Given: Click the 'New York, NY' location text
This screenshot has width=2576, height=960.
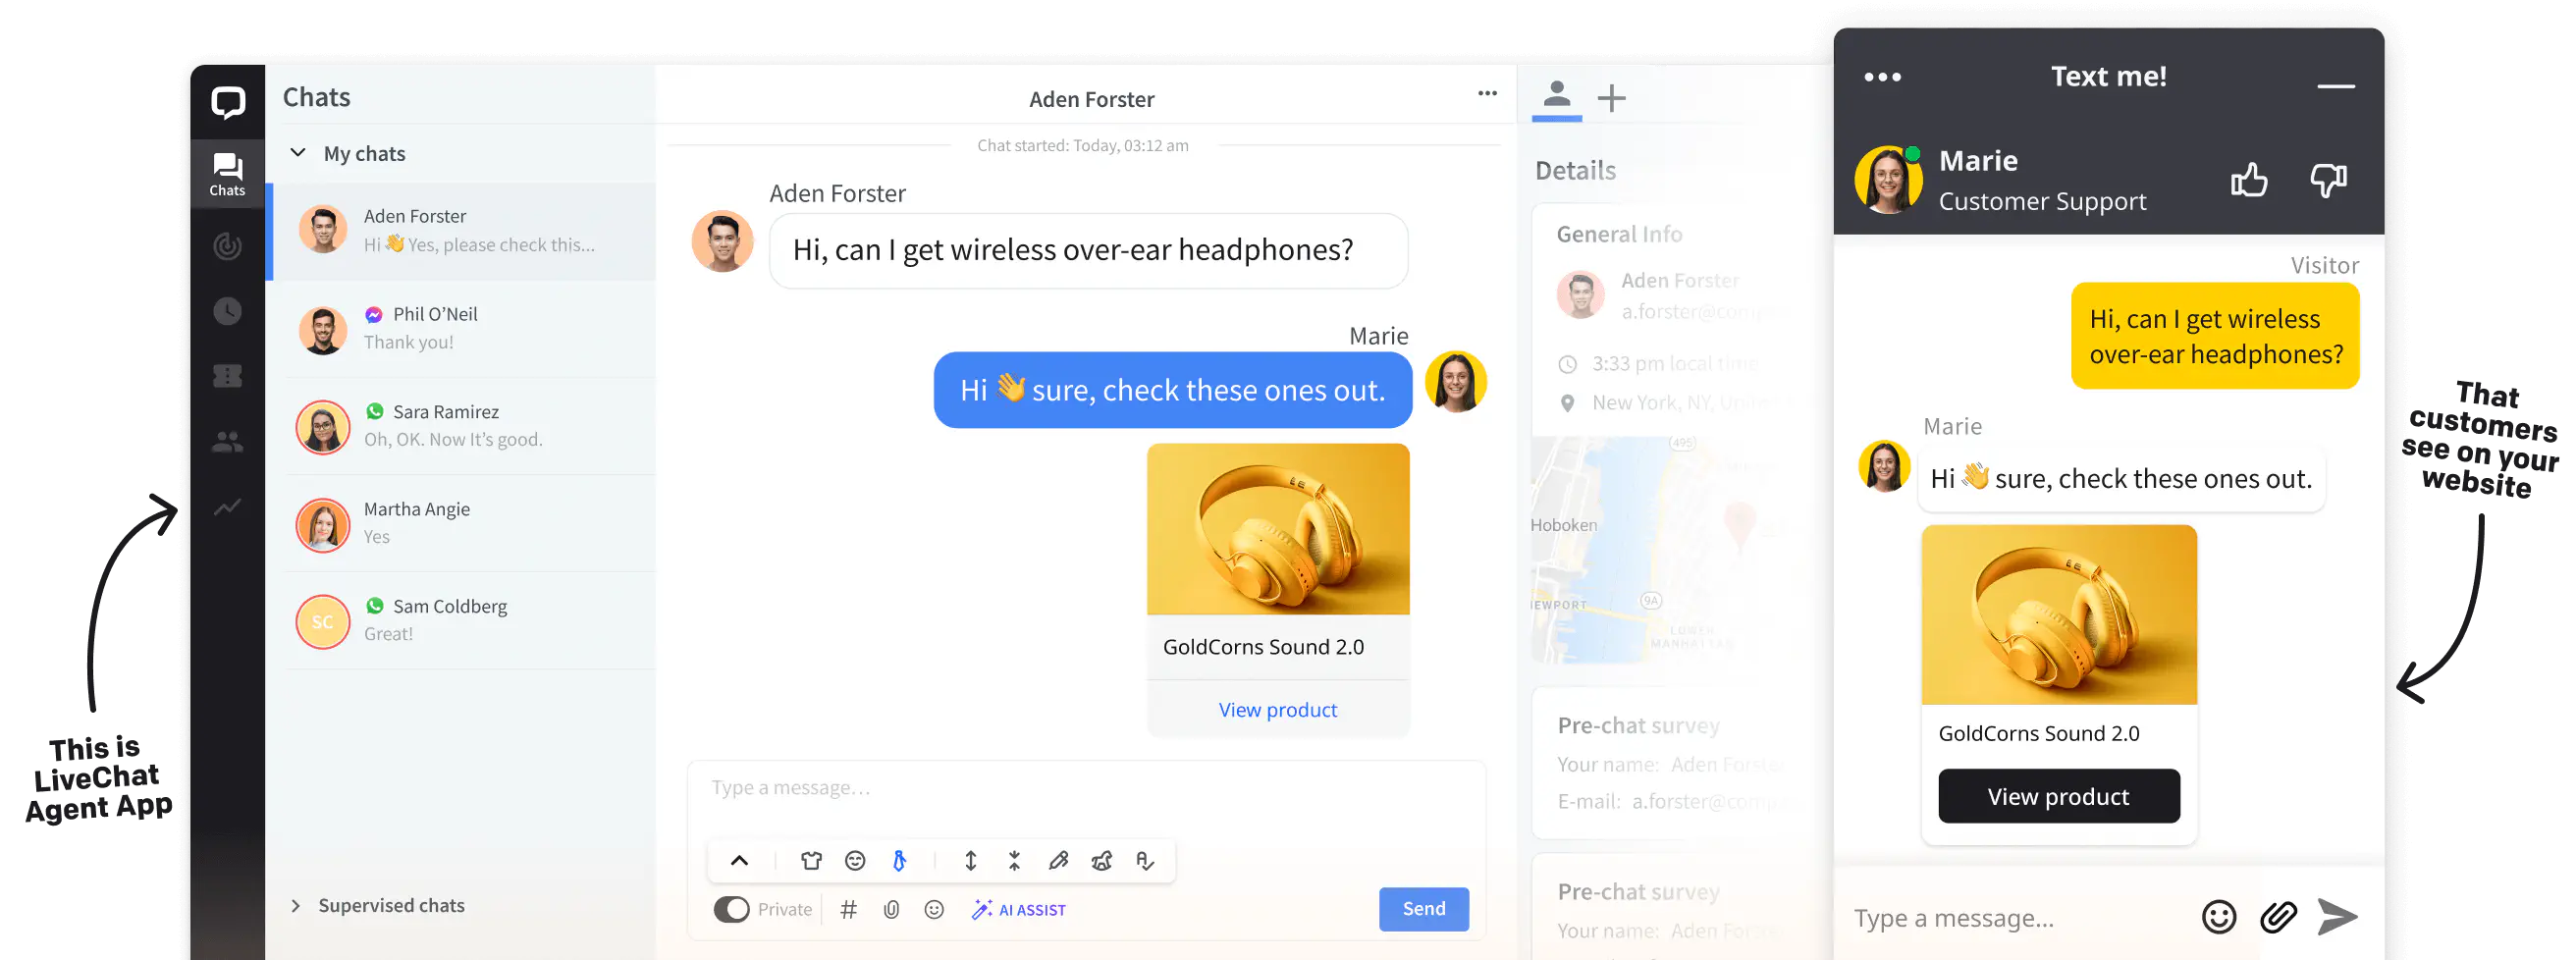Looking at the screenshot, I should click(x=1650, y=403).
